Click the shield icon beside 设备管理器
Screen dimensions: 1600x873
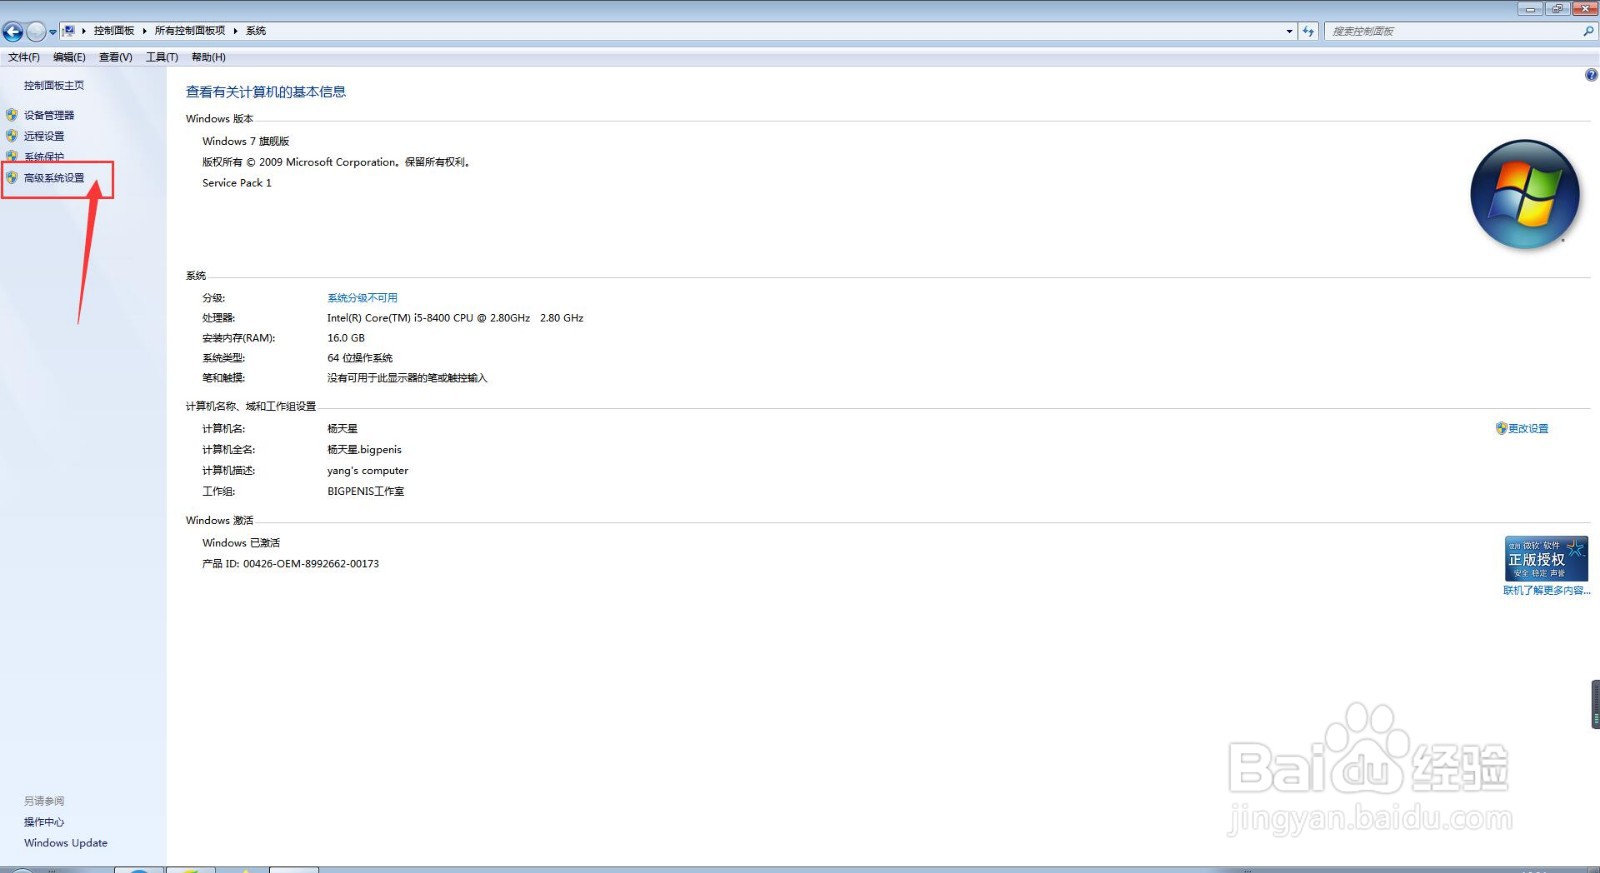pyautogui.click(x=12, y=115)
